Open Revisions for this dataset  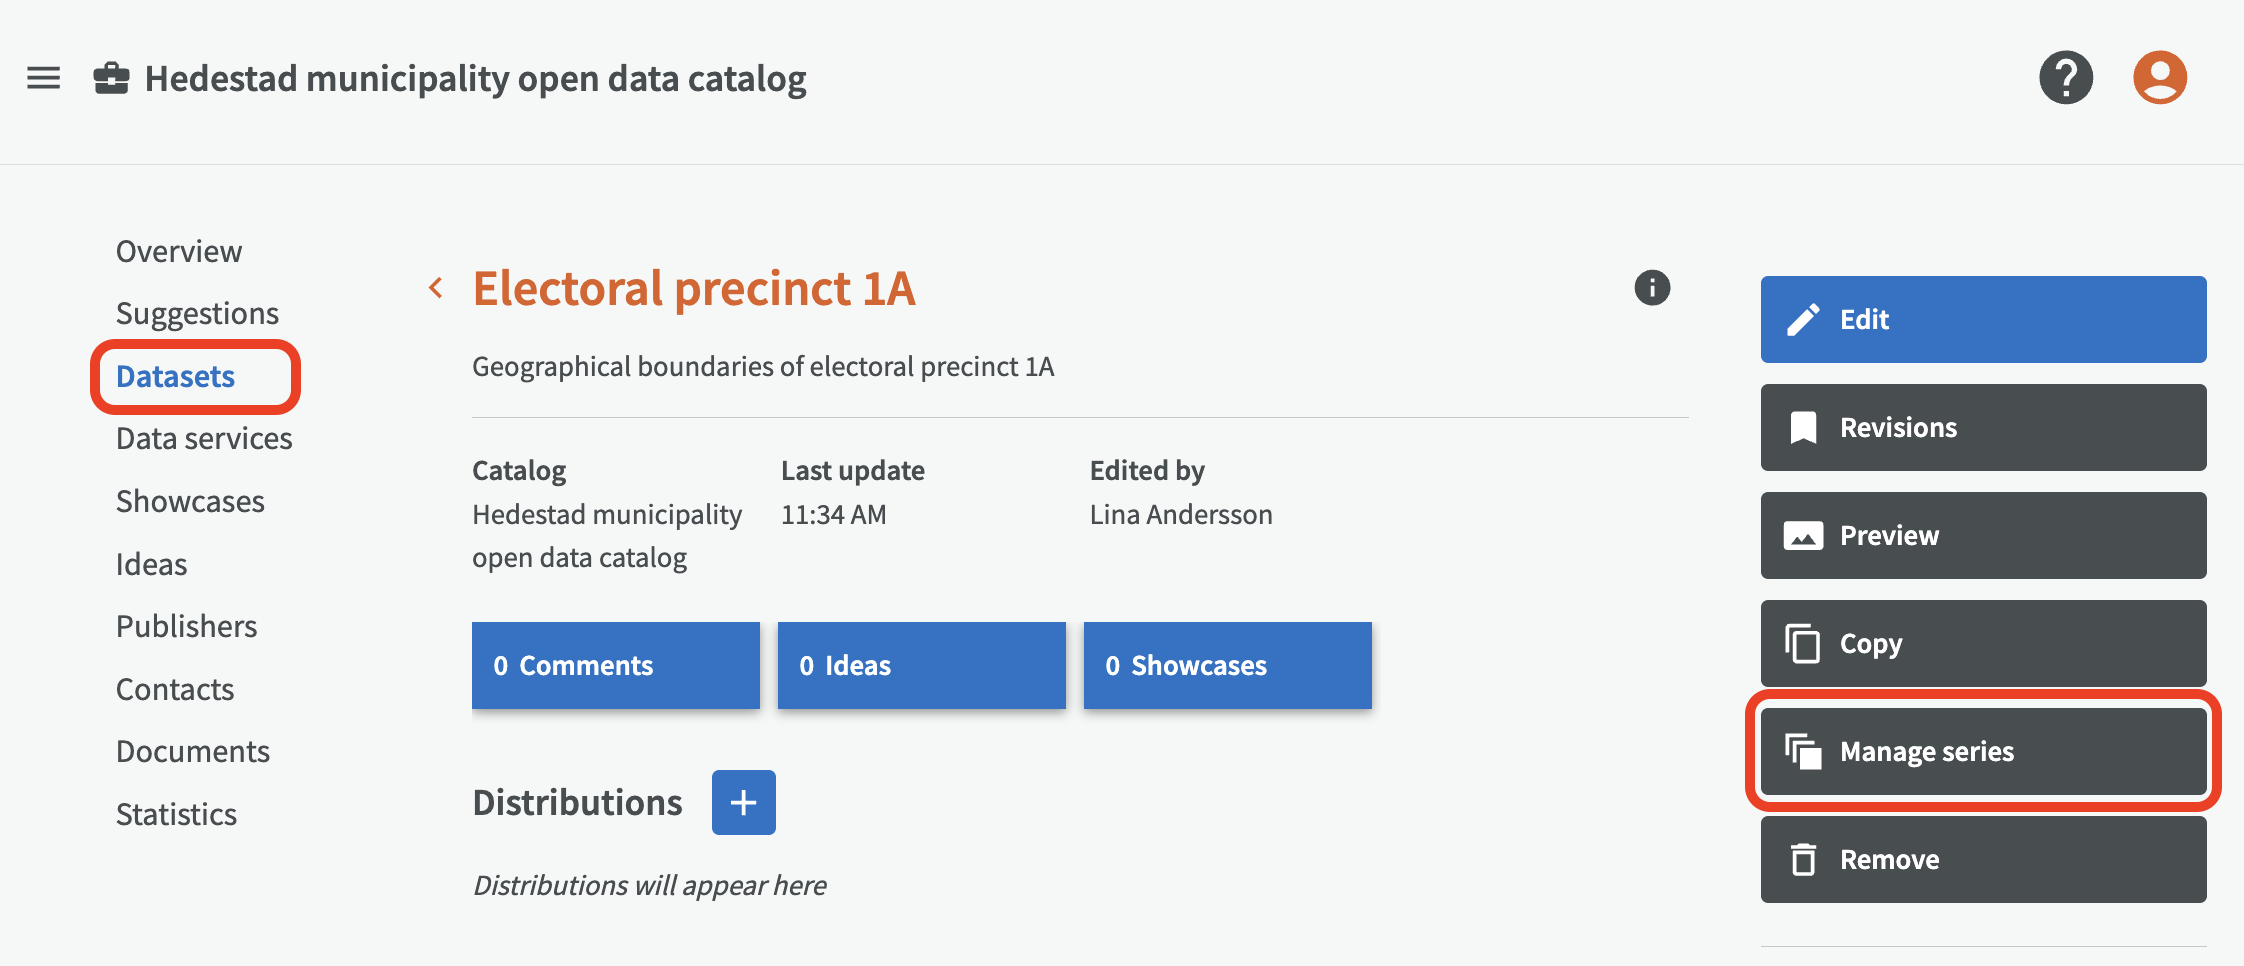[1983, 427]
